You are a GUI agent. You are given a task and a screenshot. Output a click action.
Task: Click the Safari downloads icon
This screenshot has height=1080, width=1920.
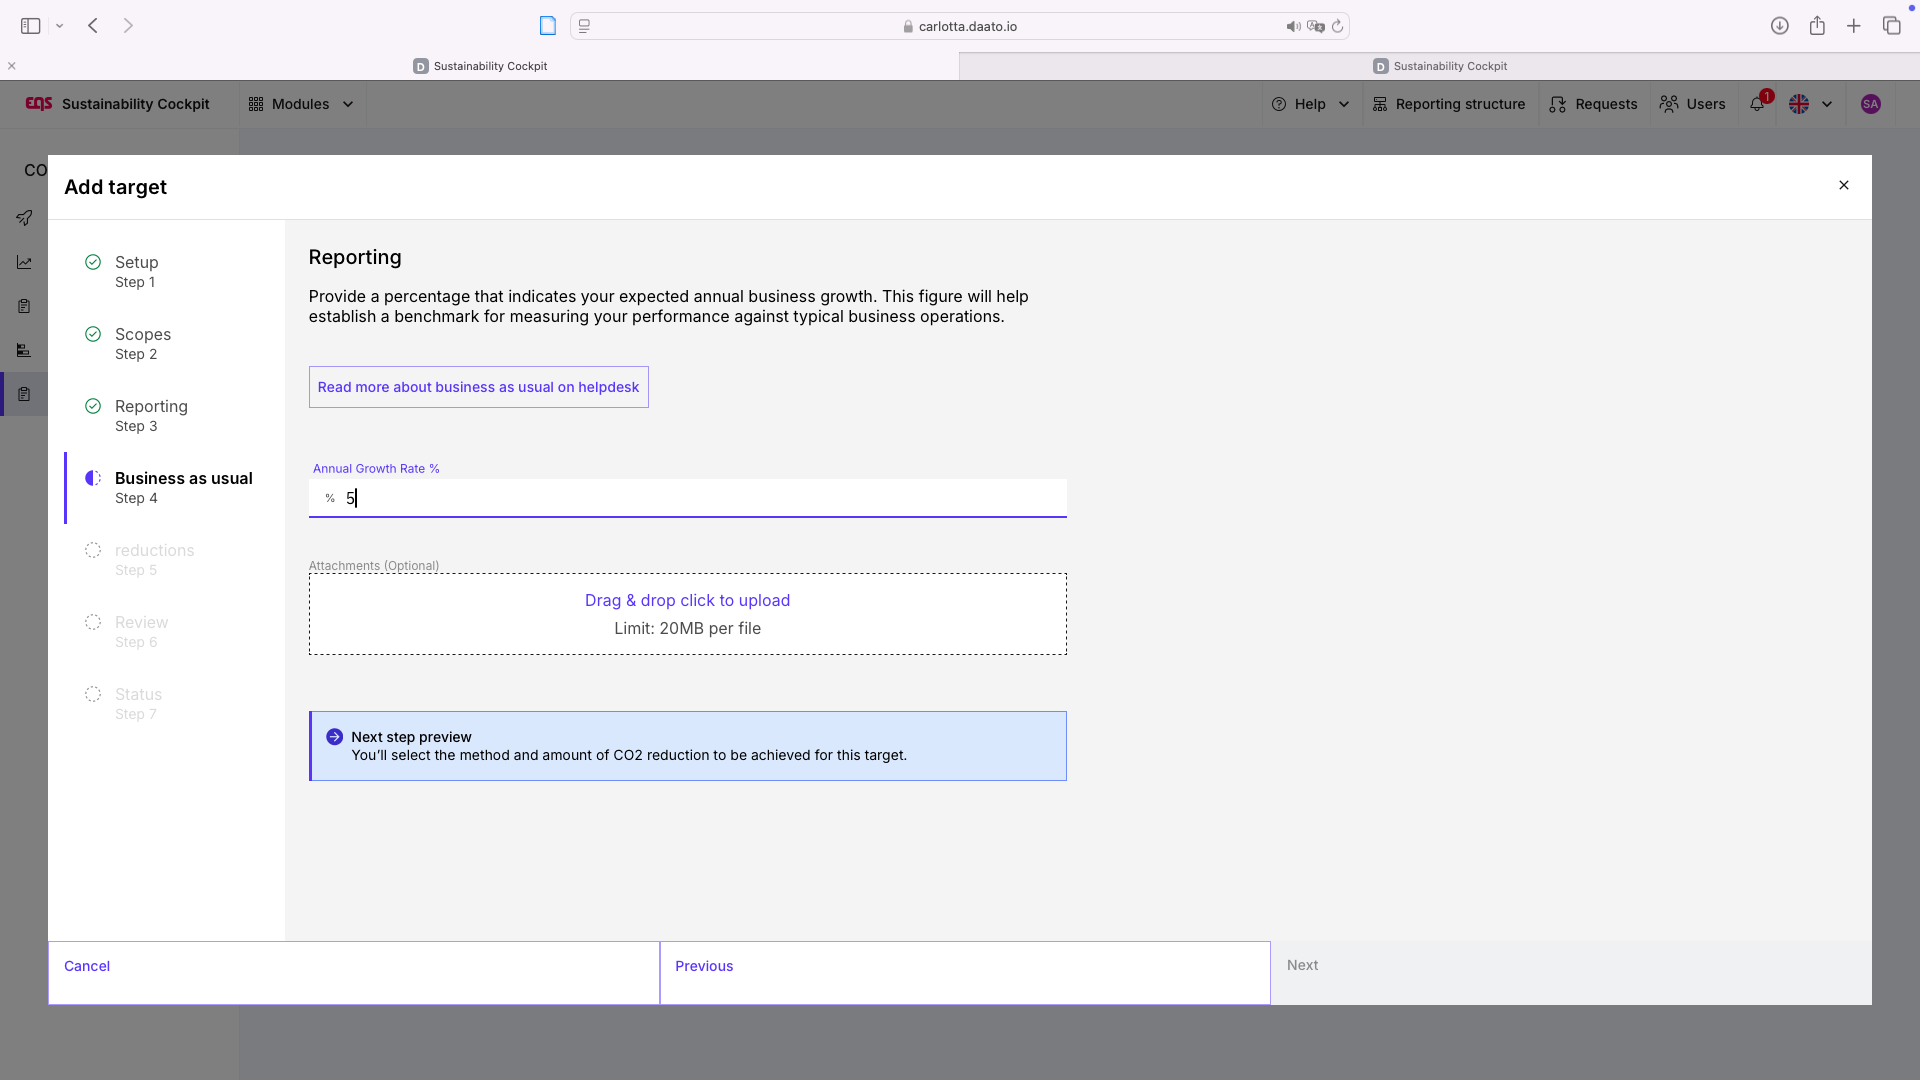1779,26
